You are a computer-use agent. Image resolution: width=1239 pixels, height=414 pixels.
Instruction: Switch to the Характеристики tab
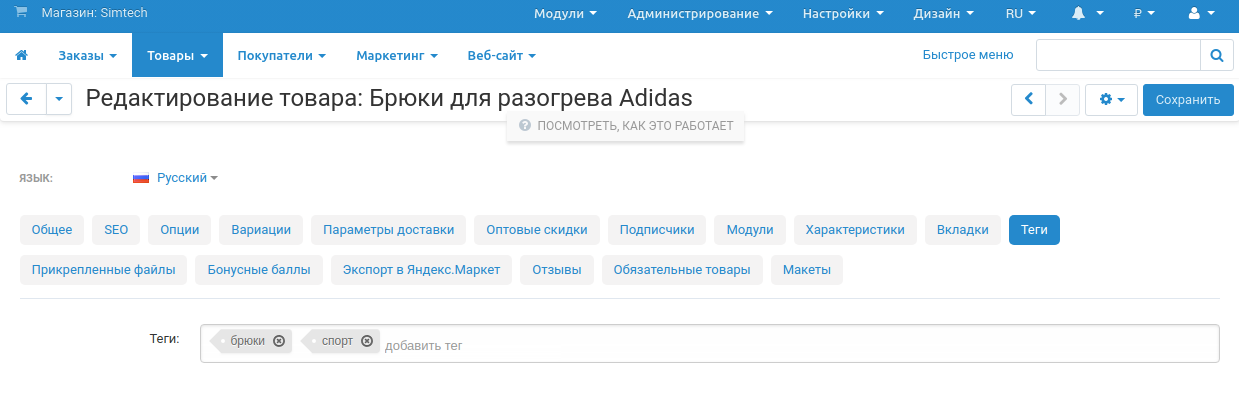[855, 230]
